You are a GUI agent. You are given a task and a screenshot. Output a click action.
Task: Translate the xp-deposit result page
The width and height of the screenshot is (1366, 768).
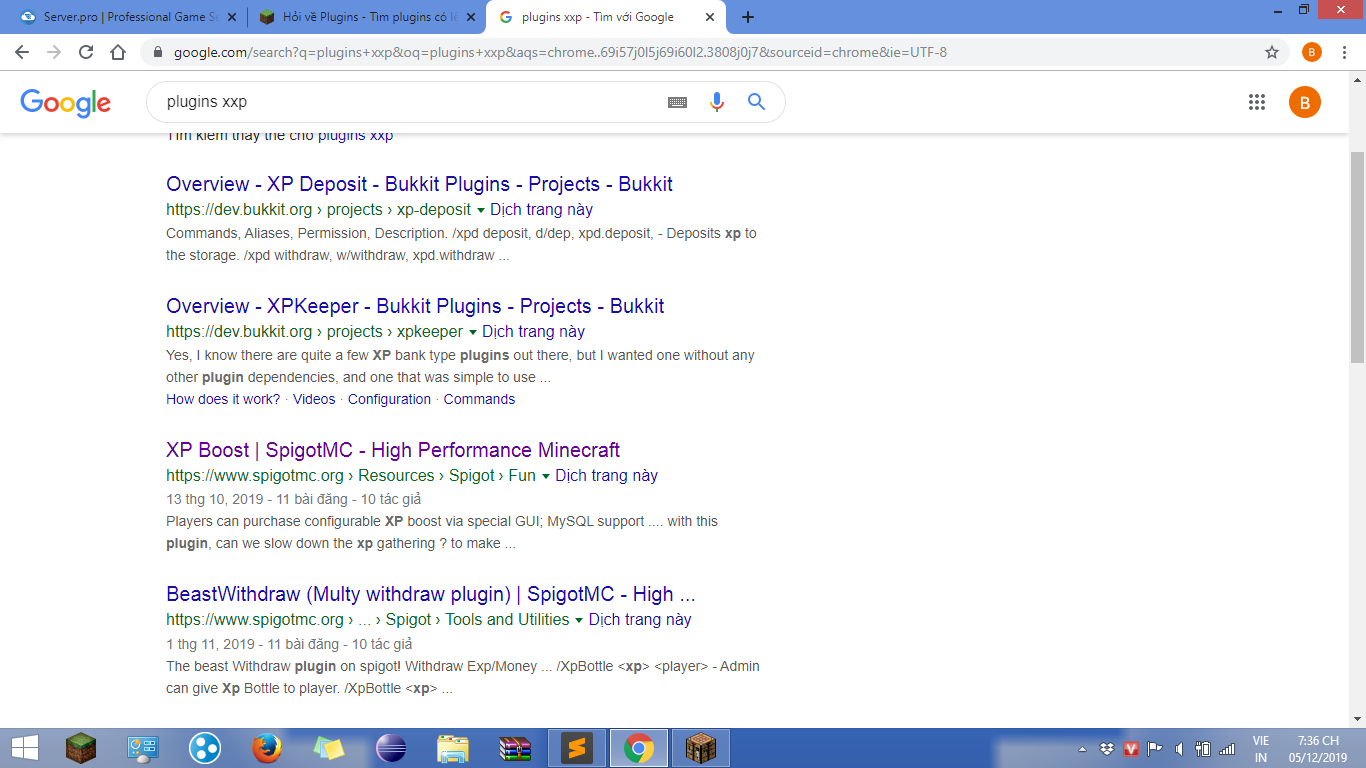click(x=541, y=210)
